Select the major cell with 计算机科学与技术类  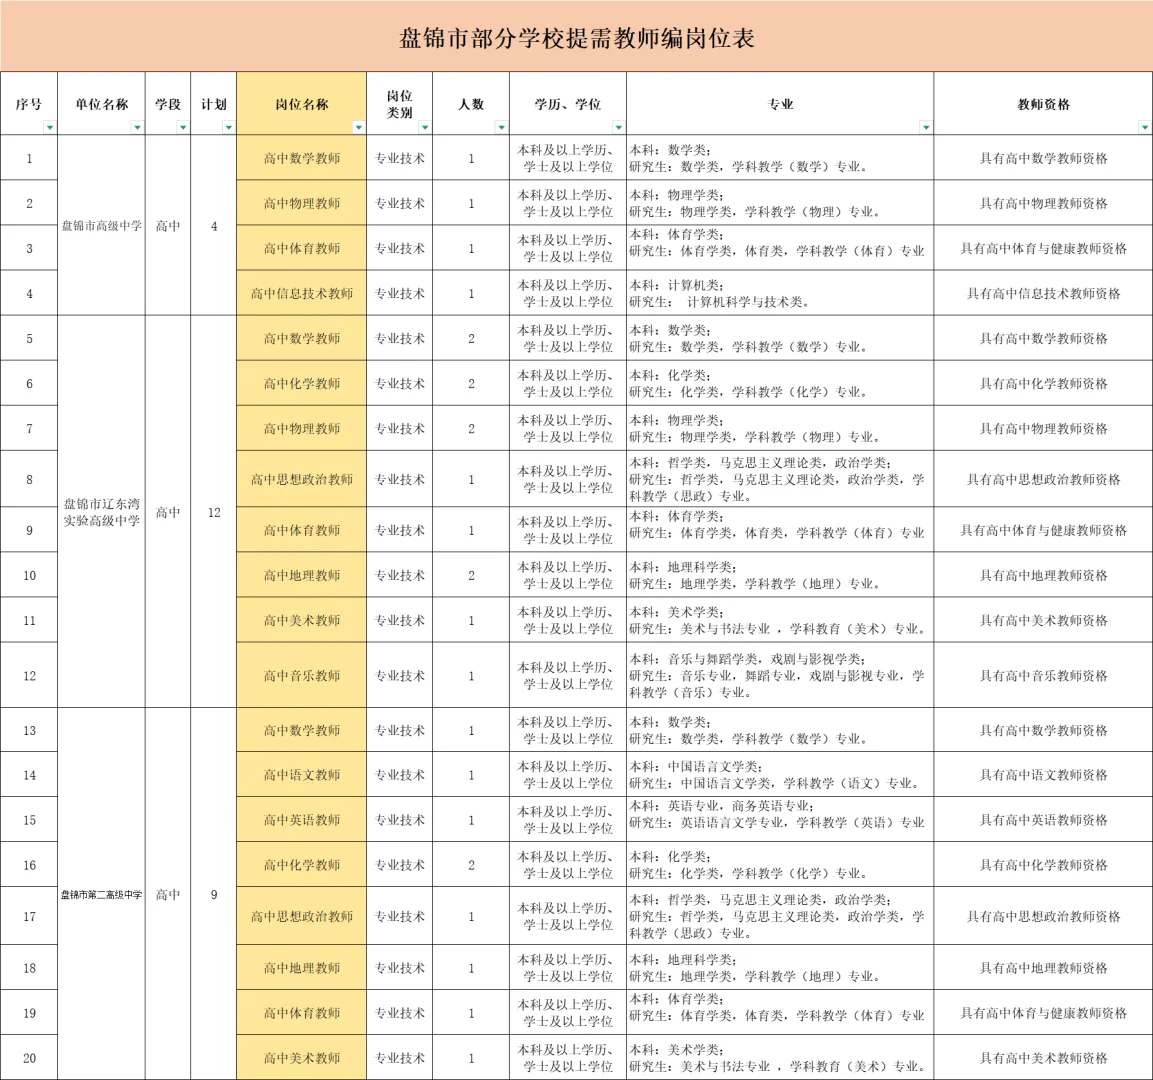point(780,293)
